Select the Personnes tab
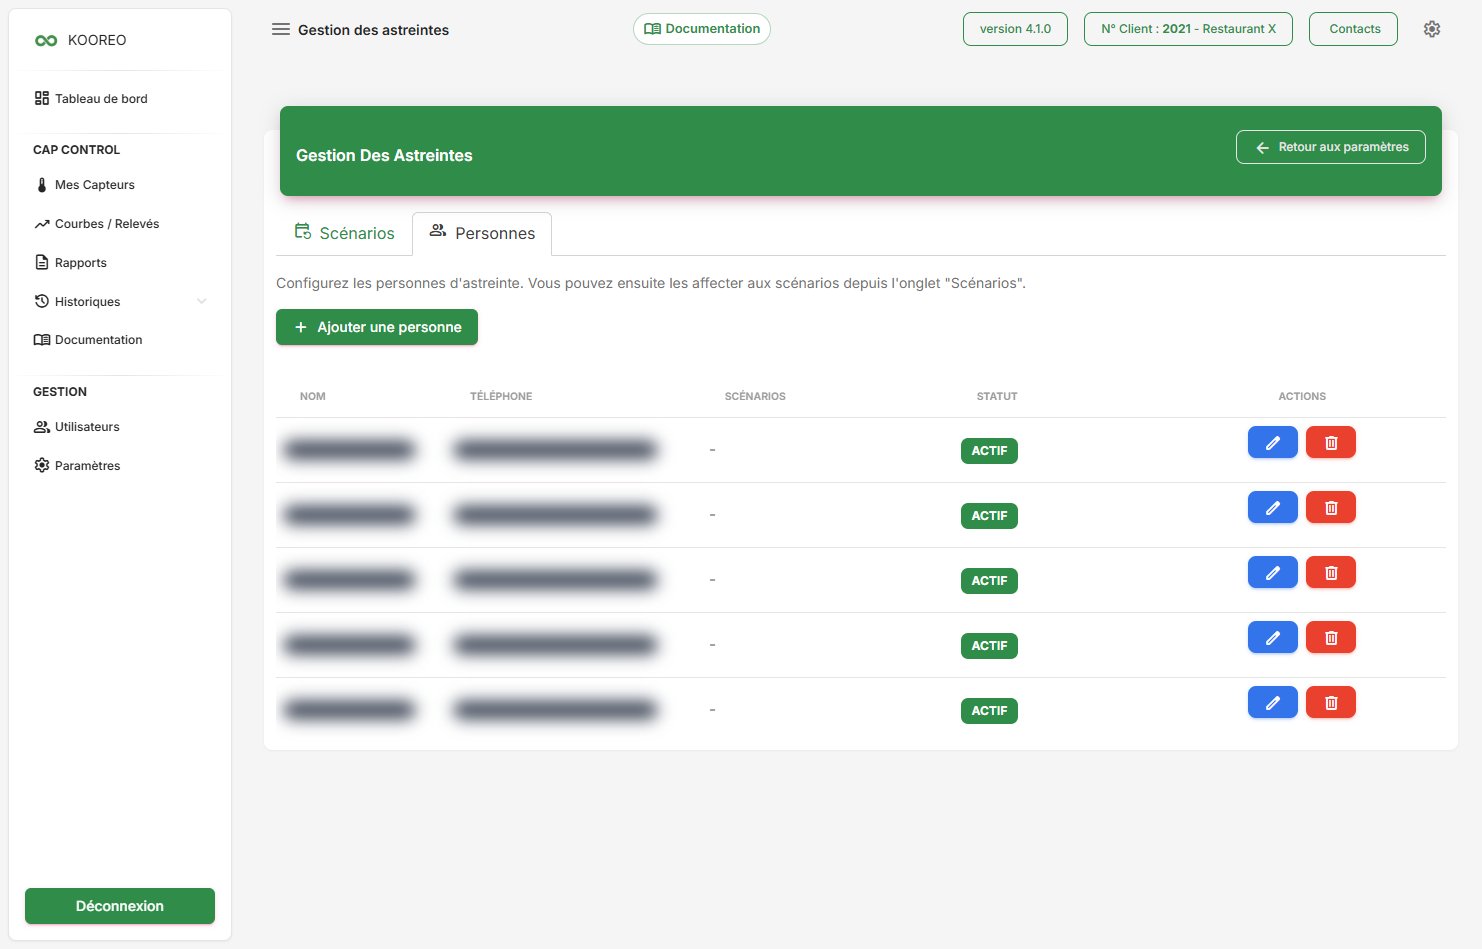Viewport: 1482px width, 949px height. pyautogui.click(x=482, y=233)
